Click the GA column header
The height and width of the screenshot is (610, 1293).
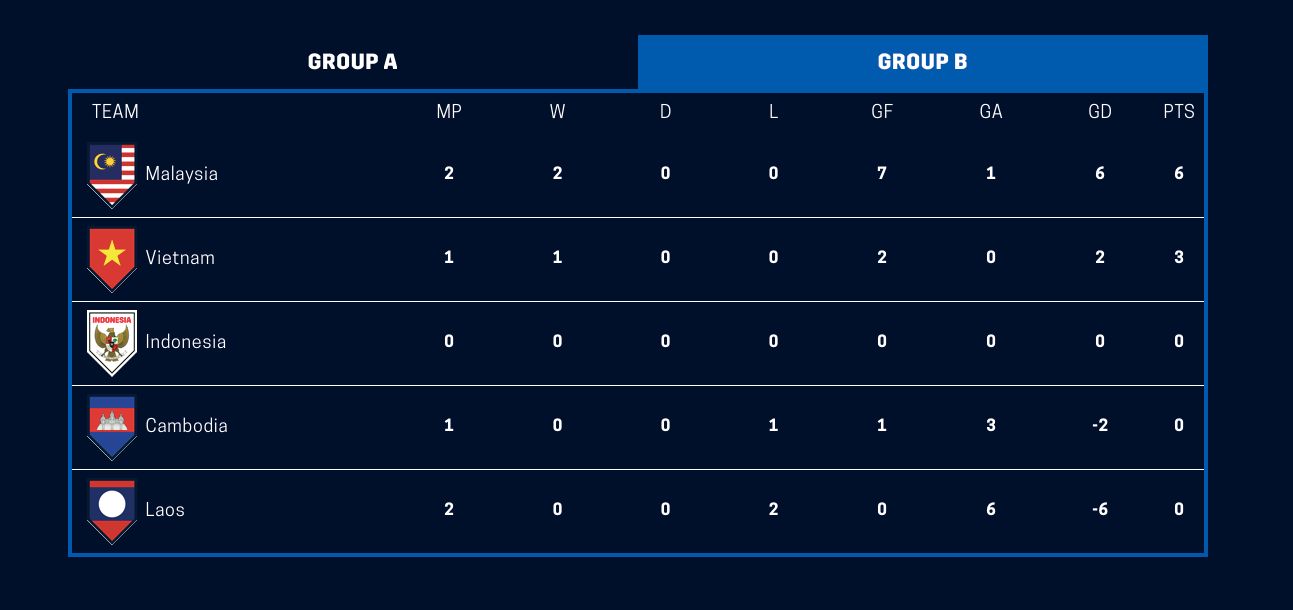point(991,111)
